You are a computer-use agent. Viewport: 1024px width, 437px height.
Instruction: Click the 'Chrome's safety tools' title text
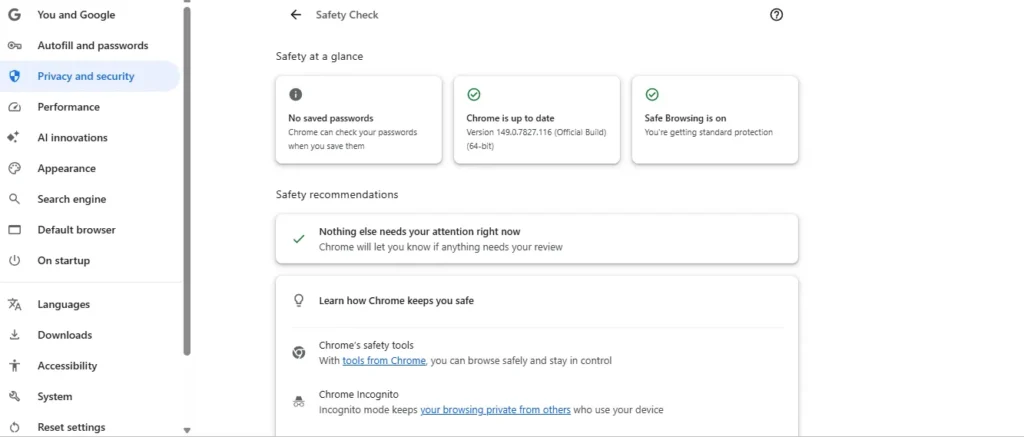[366, 345]
